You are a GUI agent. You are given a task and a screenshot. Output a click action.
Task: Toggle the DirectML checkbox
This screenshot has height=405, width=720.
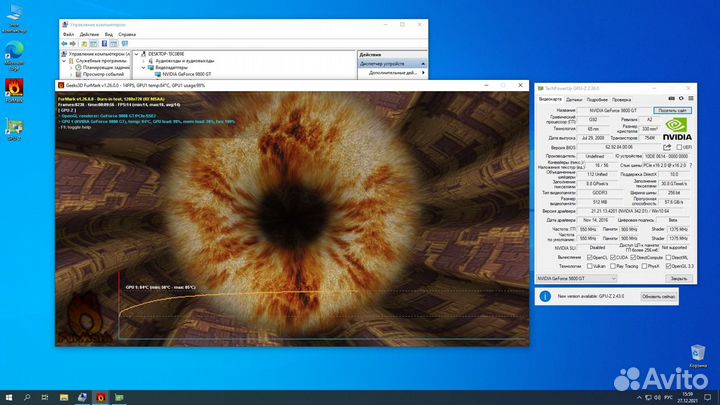click(668, 257)
